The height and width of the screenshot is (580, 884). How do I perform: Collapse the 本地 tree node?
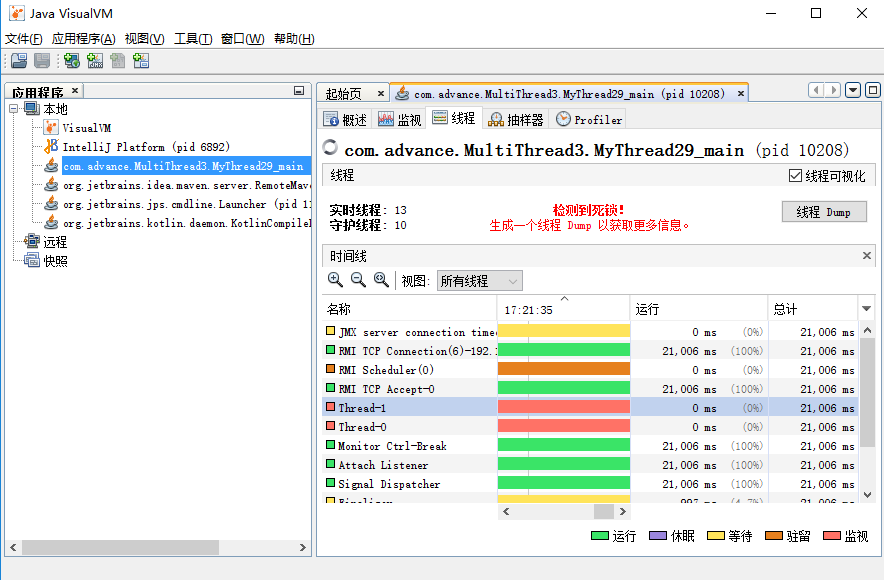[x=14, y=108]
